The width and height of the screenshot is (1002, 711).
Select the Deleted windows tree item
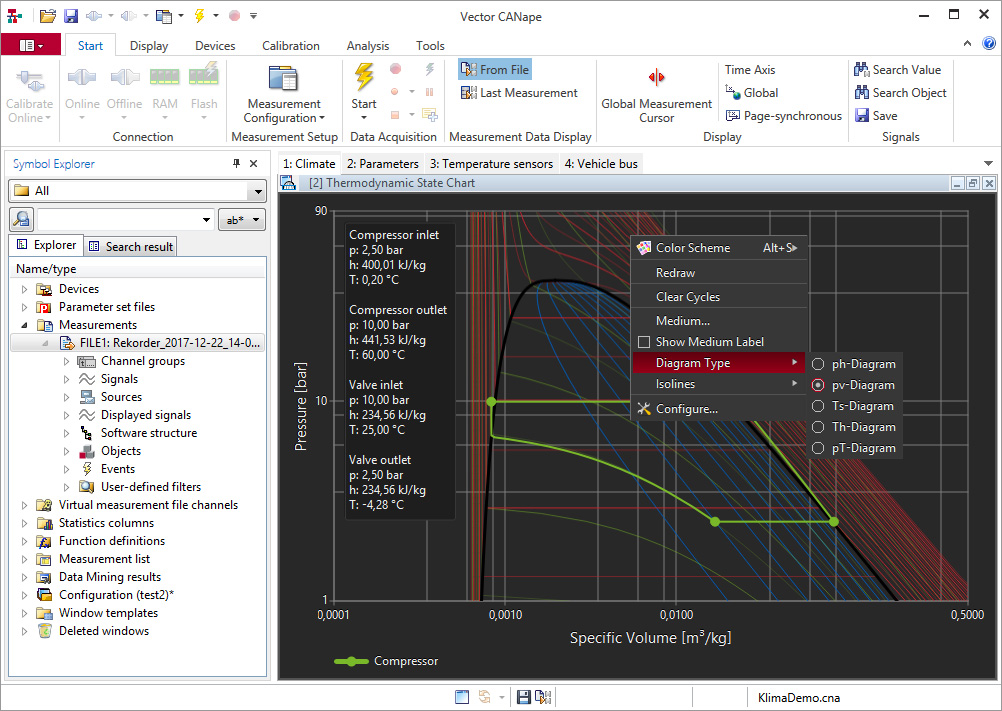pos(104,631)
